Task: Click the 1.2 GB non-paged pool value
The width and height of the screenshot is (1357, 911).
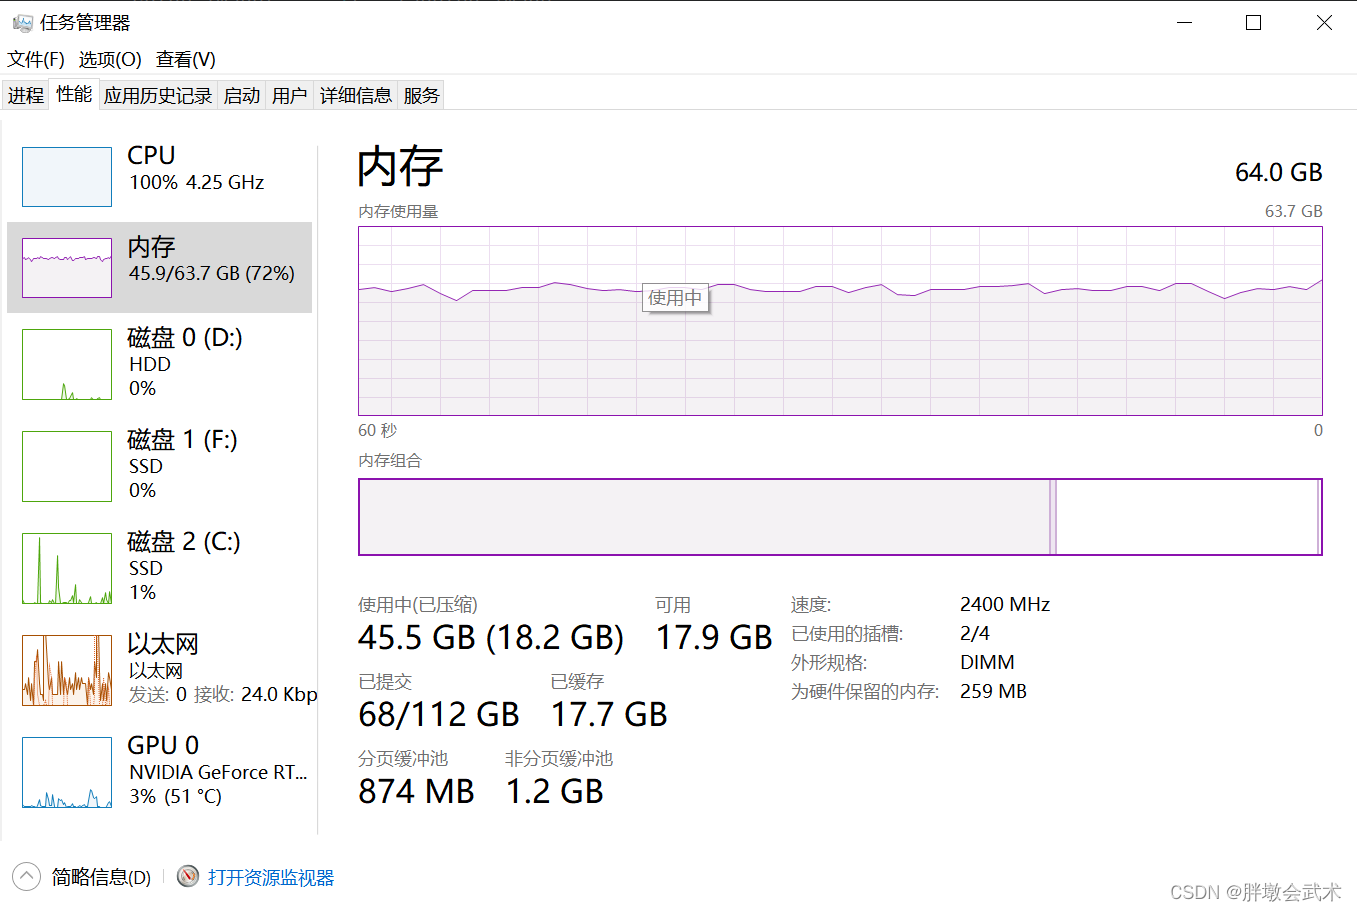Action: 554,791
